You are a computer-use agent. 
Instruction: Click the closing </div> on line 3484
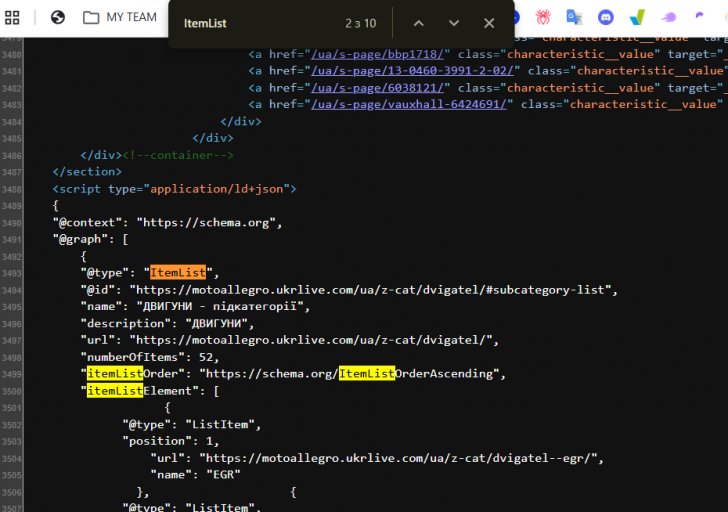[x=241, y=122]
